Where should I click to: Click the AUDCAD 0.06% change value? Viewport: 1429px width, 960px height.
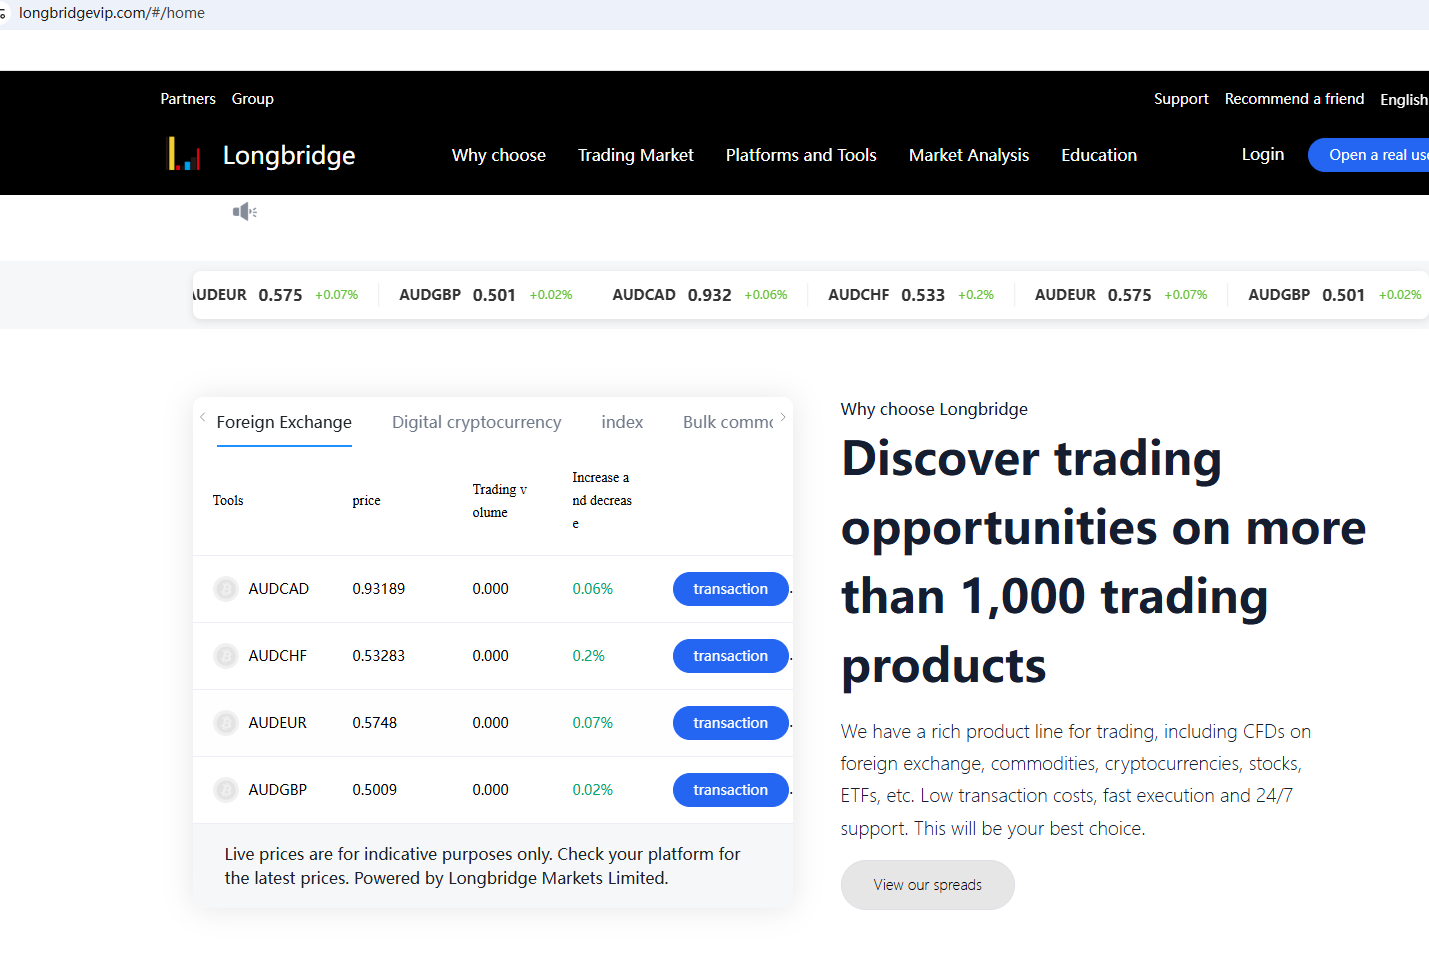click(593, 589)
